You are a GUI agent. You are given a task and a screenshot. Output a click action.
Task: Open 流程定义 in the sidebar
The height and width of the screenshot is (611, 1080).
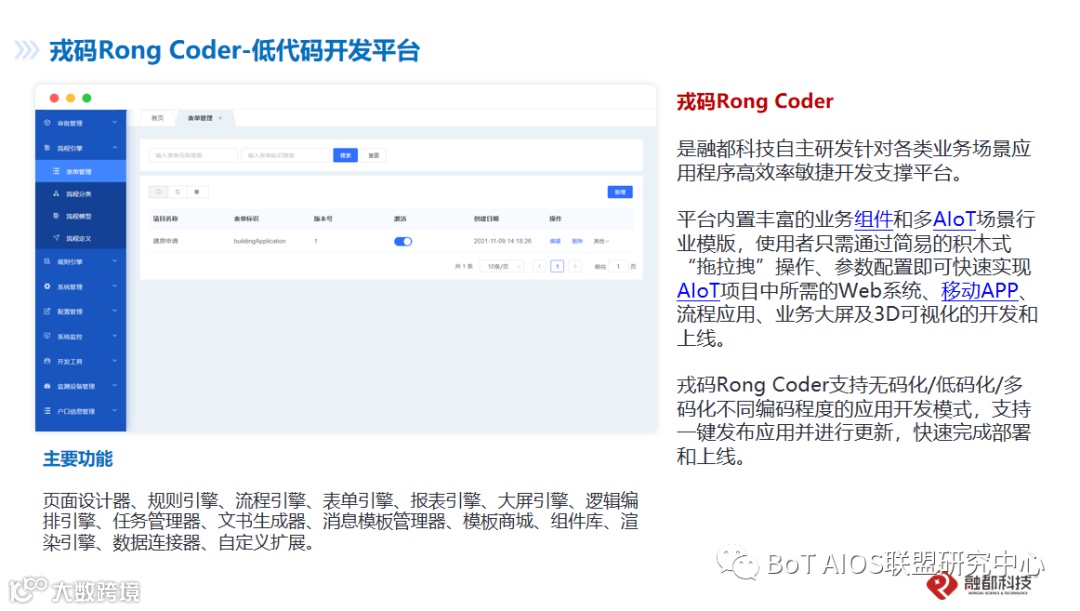81,238
